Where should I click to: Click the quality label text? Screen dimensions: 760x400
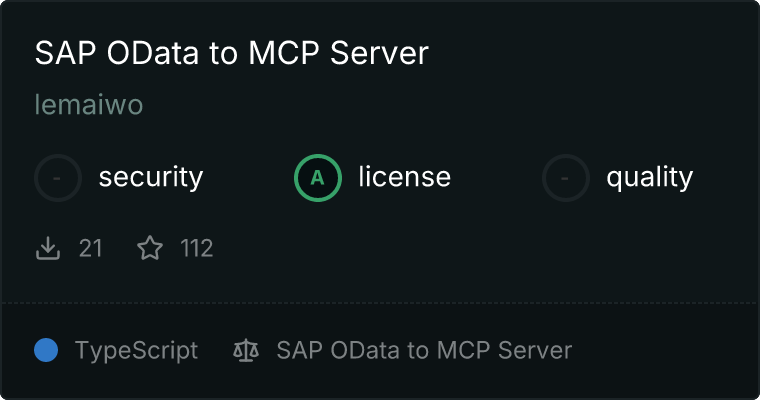(x=649, y=178)
